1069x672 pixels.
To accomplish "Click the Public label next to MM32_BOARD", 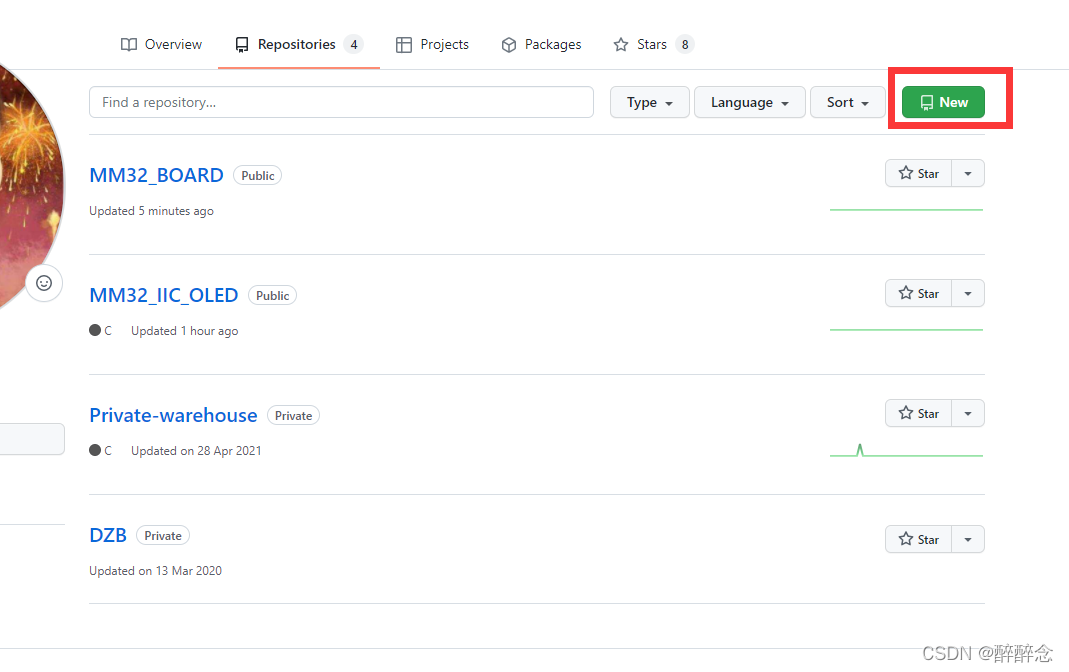I will click(x=258, y=176).
